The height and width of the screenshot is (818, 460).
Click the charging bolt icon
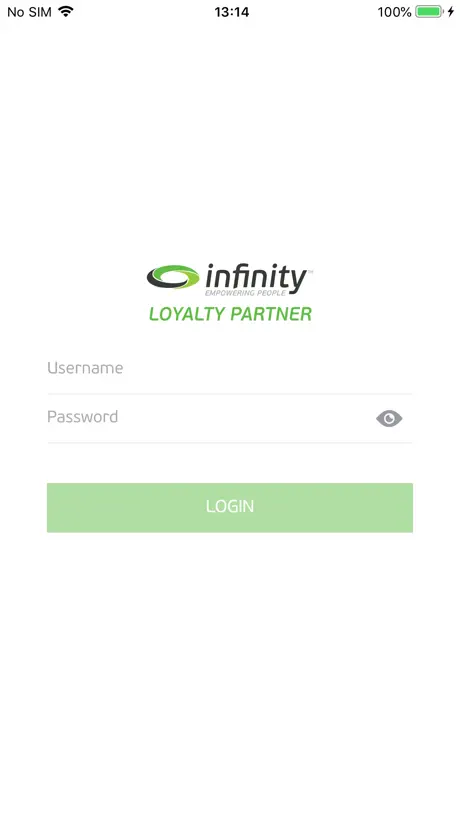tap(451, 11)
